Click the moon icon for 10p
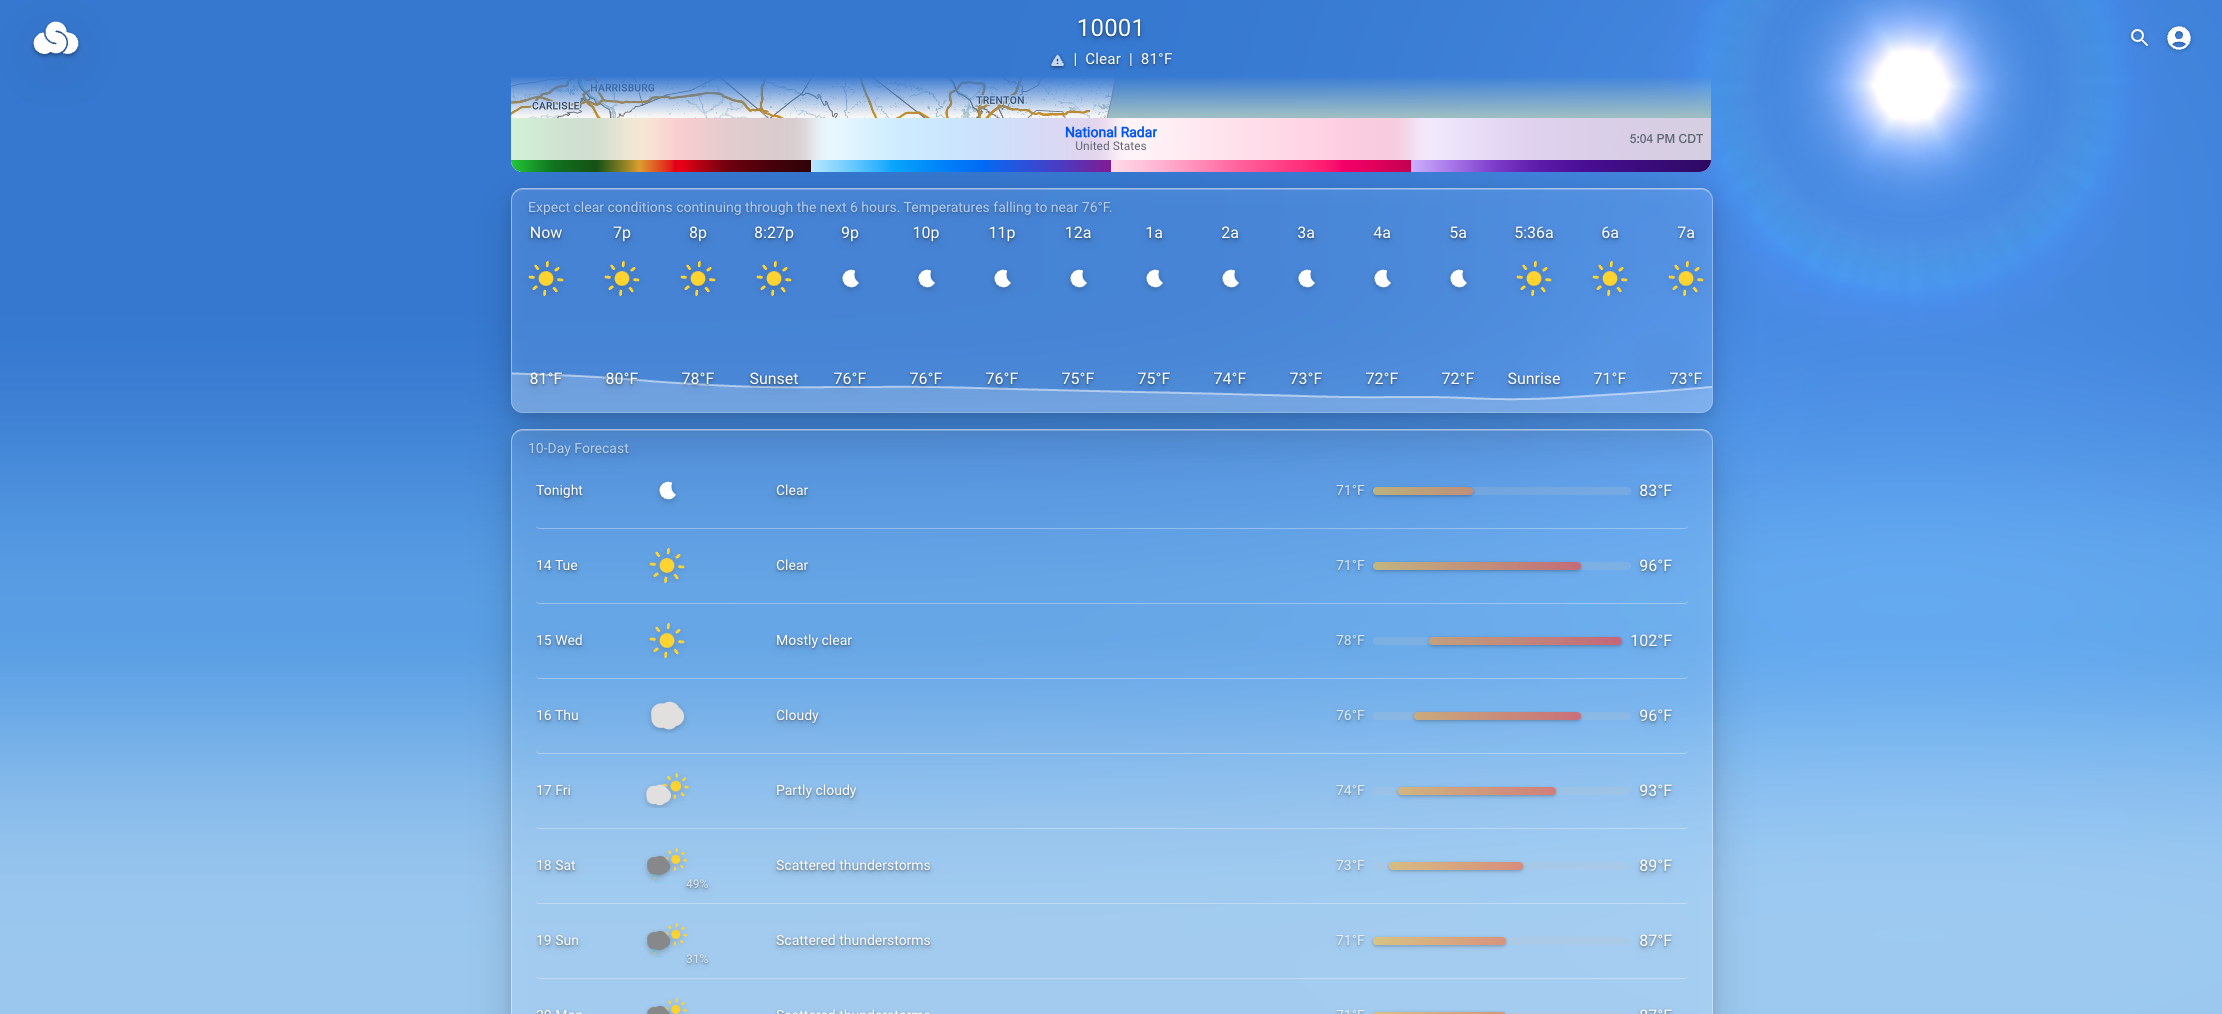This screenshot has height=1014, width=2222. [926, 279]
